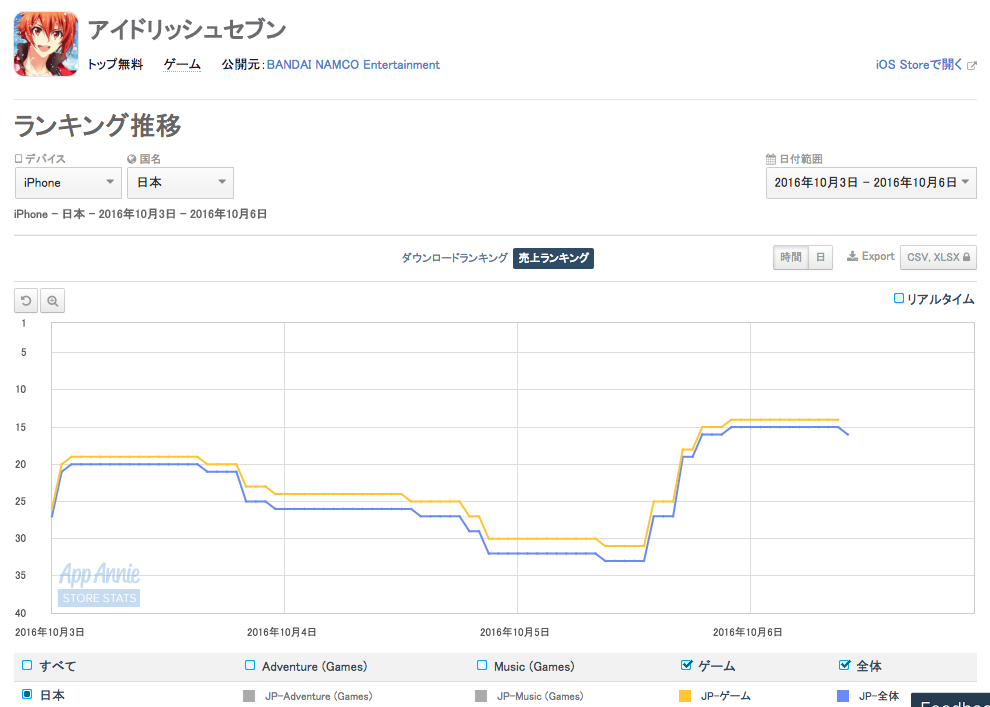Click the Feedback button at the bottom corner
Image resolution: width=990 pixels, height=707 pixels.
point(950,700)
